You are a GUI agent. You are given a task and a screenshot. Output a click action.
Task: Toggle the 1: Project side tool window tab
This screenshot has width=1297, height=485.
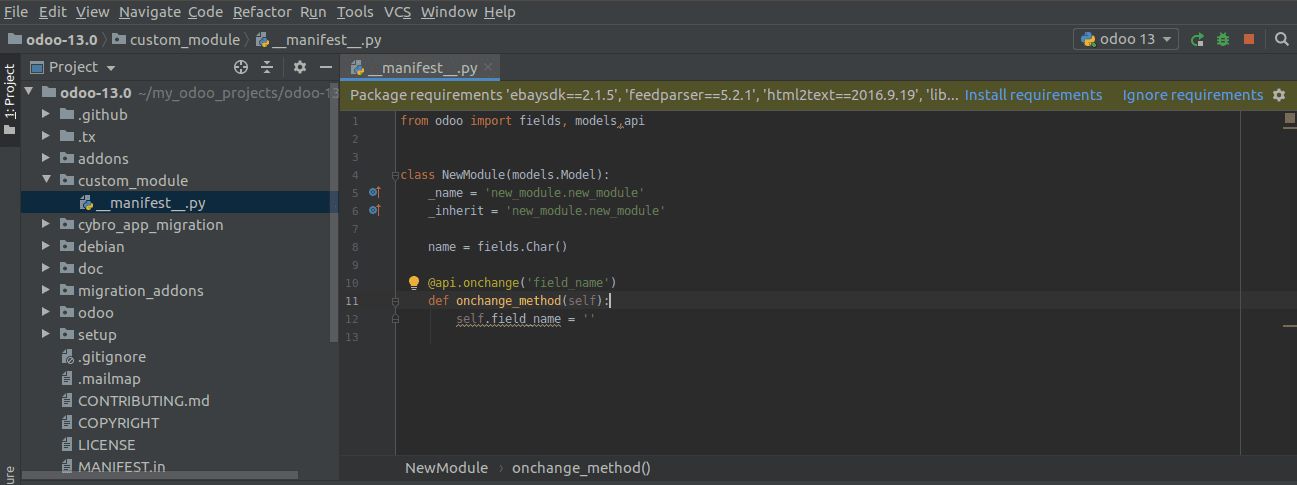(10, 100)
